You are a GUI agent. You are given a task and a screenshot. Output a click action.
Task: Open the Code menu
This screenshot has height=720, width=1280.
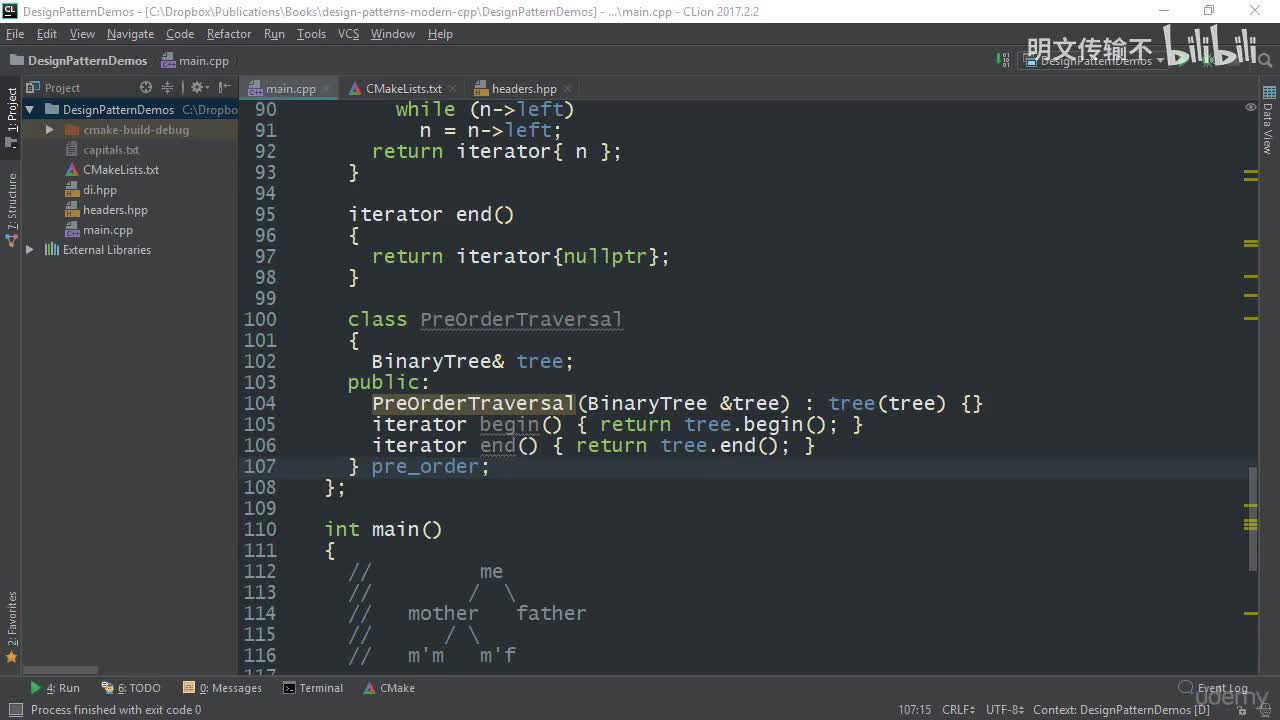[180, 34]
